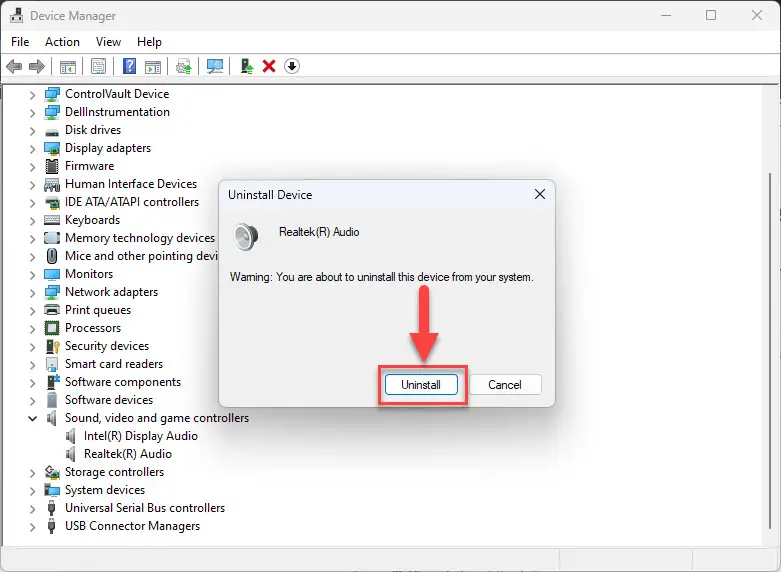Select Intel(R) Display Audio device
Viewport: 781px width, 572px height.
(x=141, y=436)
